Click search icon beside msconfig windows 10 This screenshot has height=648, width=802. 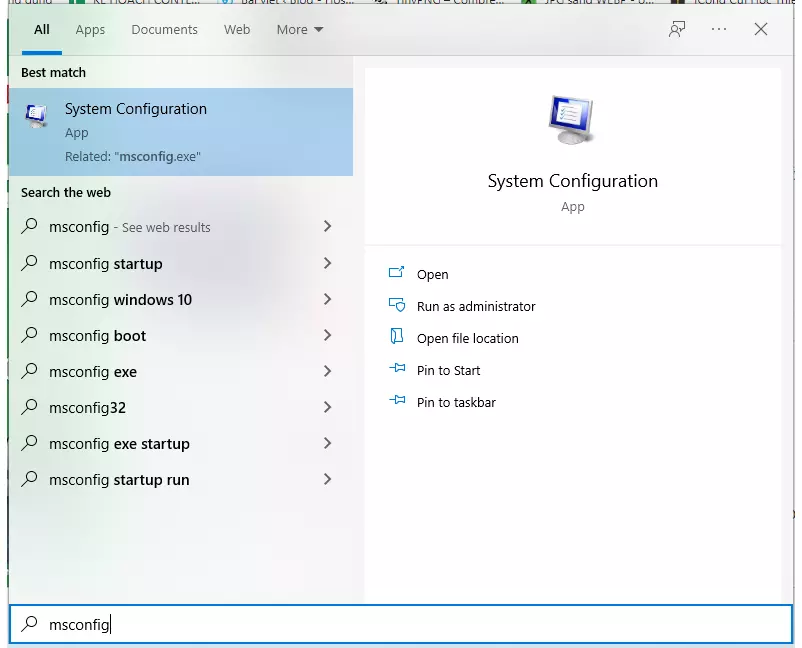pyautogui.click(x=30, y=299)
